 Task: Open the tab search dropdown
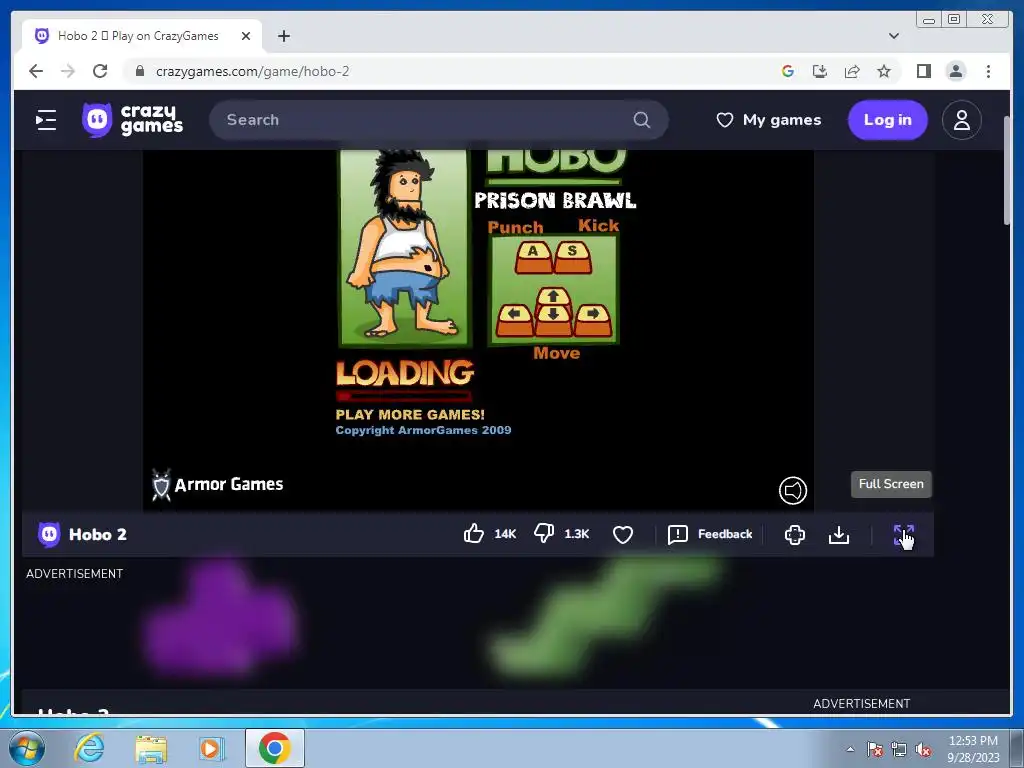[893, 36]
